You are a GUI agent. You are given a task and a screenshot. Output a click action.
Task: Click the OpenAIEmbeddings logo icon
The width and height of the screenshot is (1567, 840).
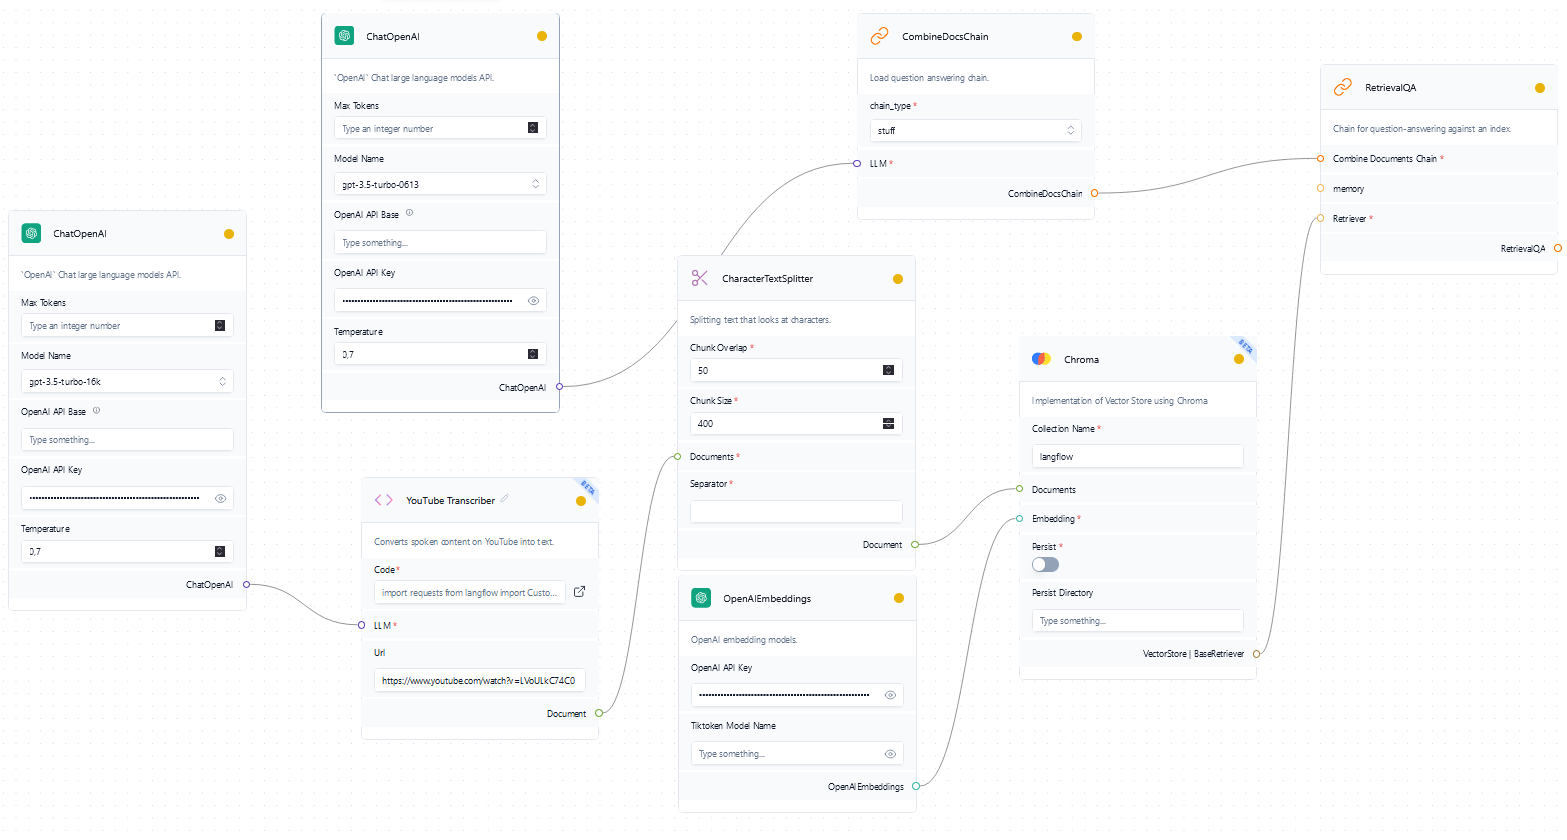pos(701,598)
